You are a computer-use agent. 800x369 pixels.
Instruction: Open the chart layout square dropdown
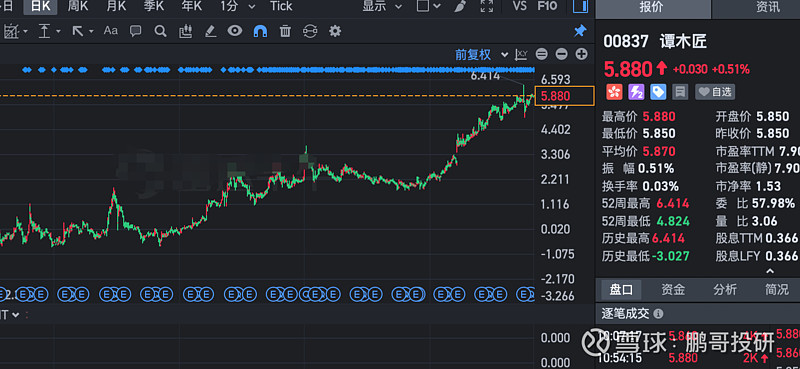click(x=429, y=7)
